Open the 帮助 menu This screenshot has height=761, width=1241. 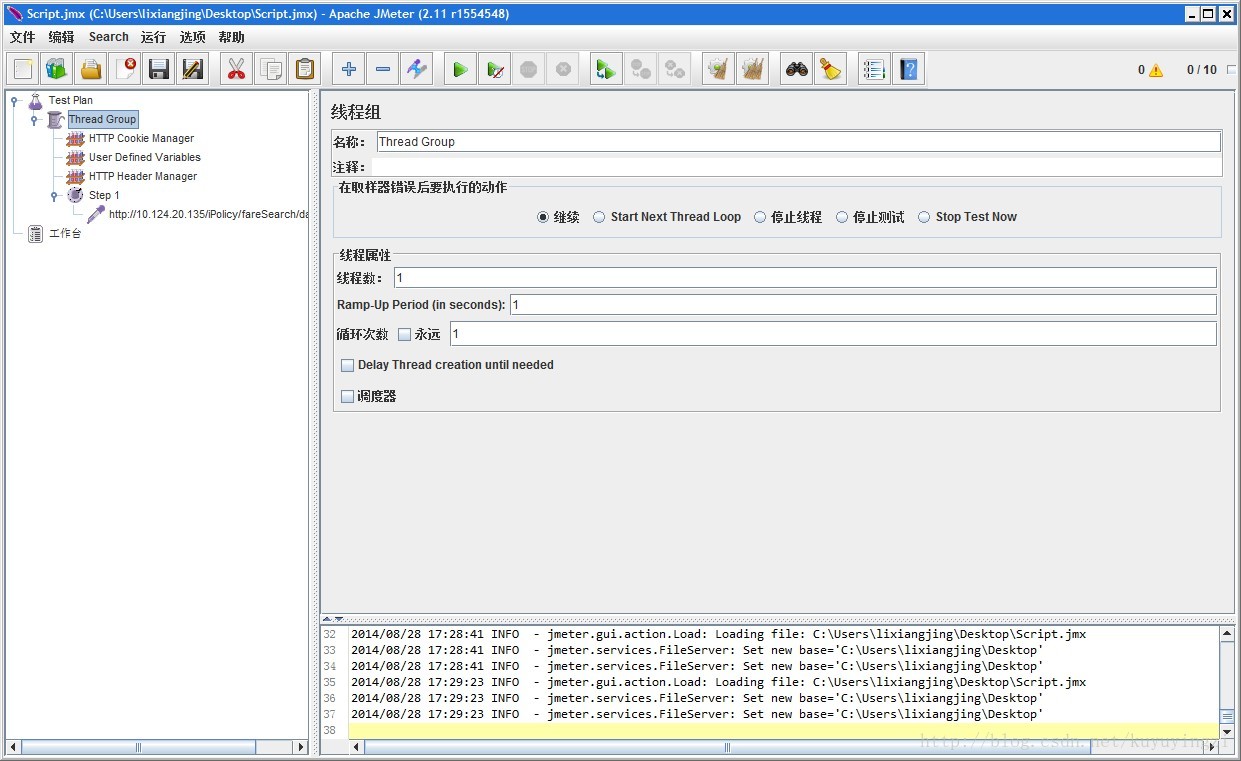[231, 37]
